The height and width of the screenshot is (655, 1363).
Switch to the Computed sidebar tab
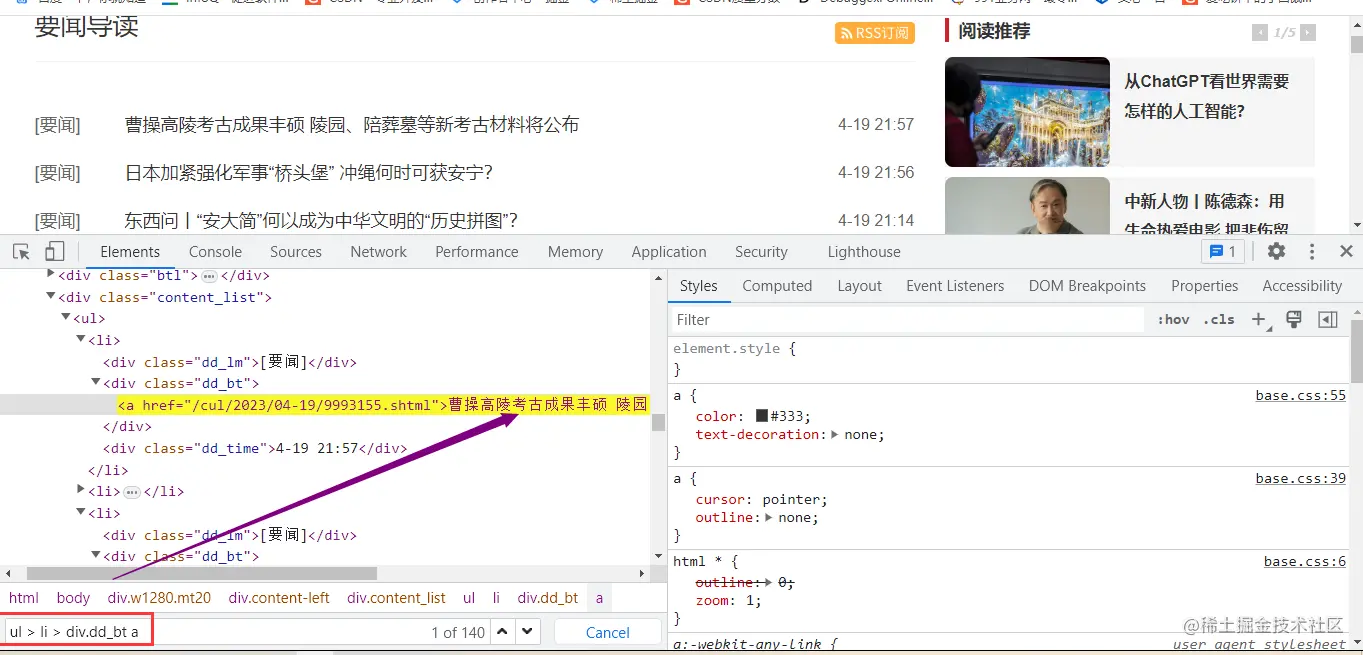777,286
